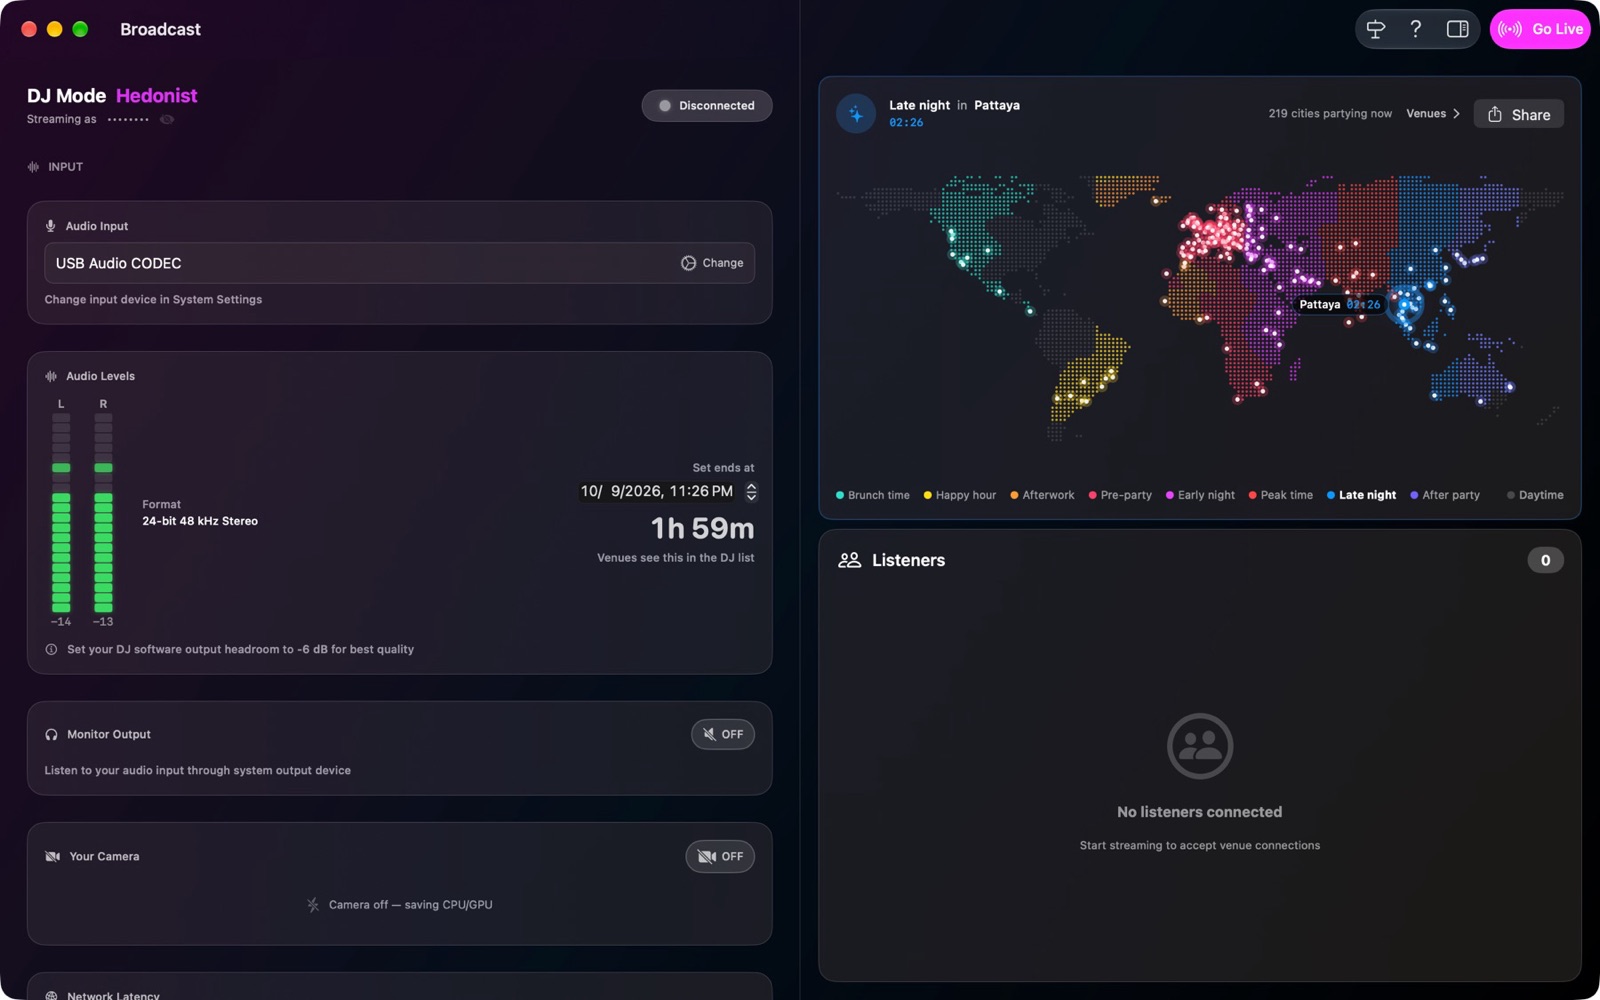Image resolution: width=1600 pixels, height=1000 pixels.
Task: Open the help question mark icon
Action: tap(1415, 29)
